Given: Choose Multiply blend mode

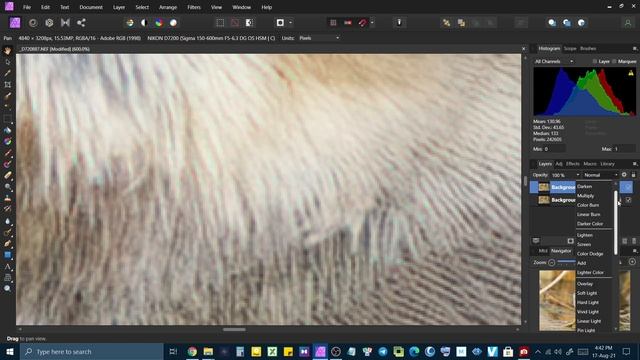Looking at the screenshot, I should click(x=585, y=196).
